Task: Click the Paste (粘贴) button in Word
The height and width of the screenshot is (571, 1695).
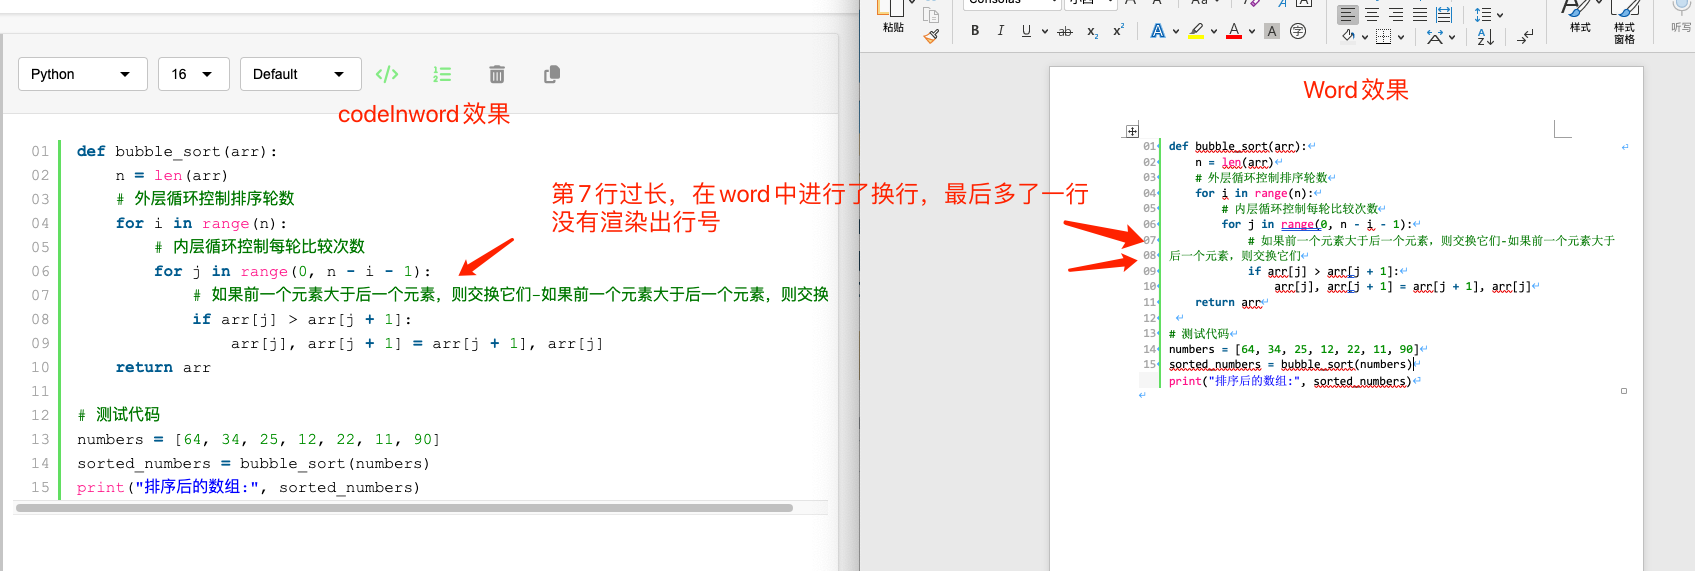Action: [893, 17]
